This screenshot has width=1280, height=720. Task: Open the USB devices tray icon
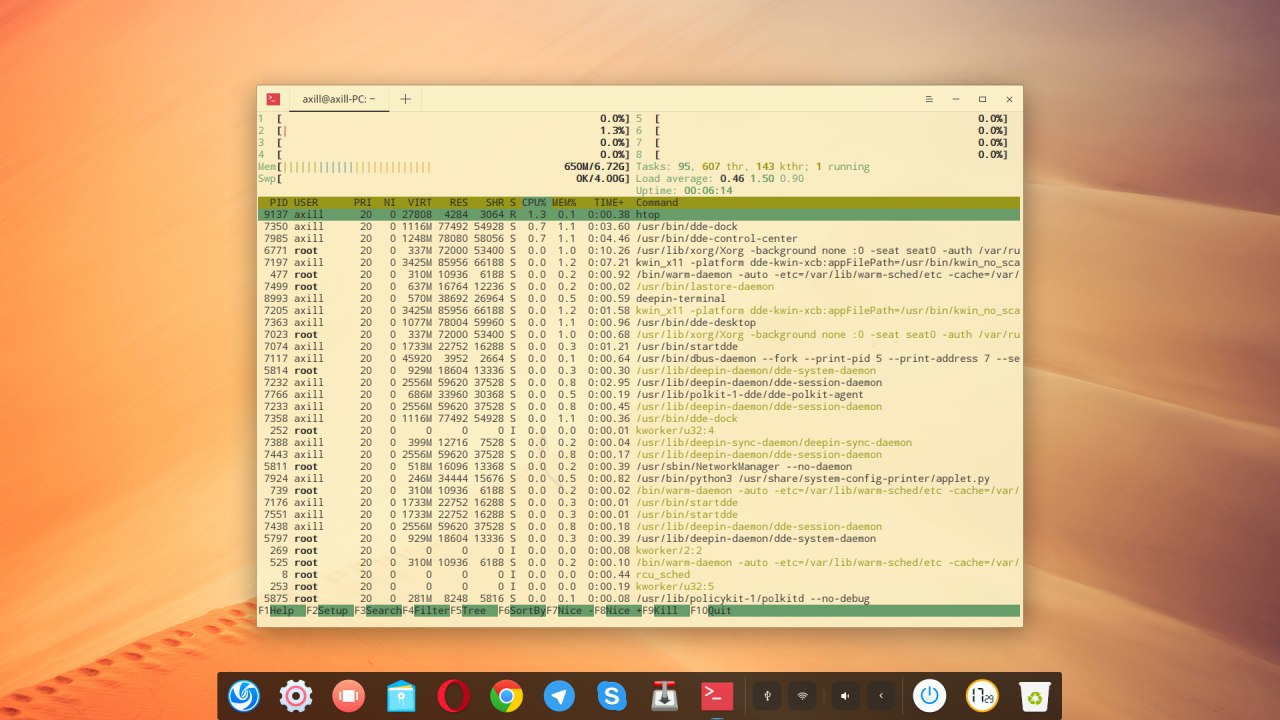click(767, 695)
